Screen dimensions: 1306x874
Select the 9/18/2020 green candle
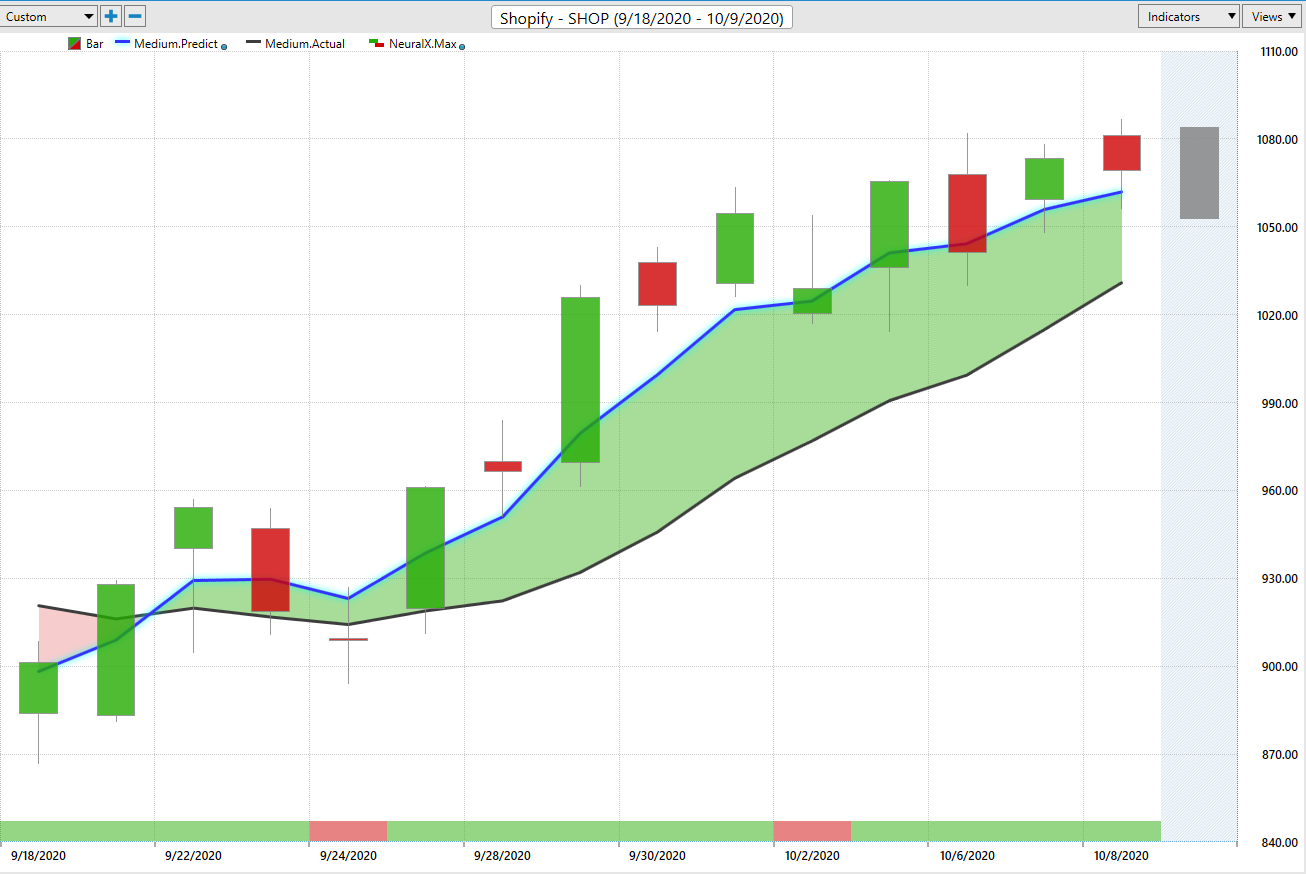click(39, 688)
